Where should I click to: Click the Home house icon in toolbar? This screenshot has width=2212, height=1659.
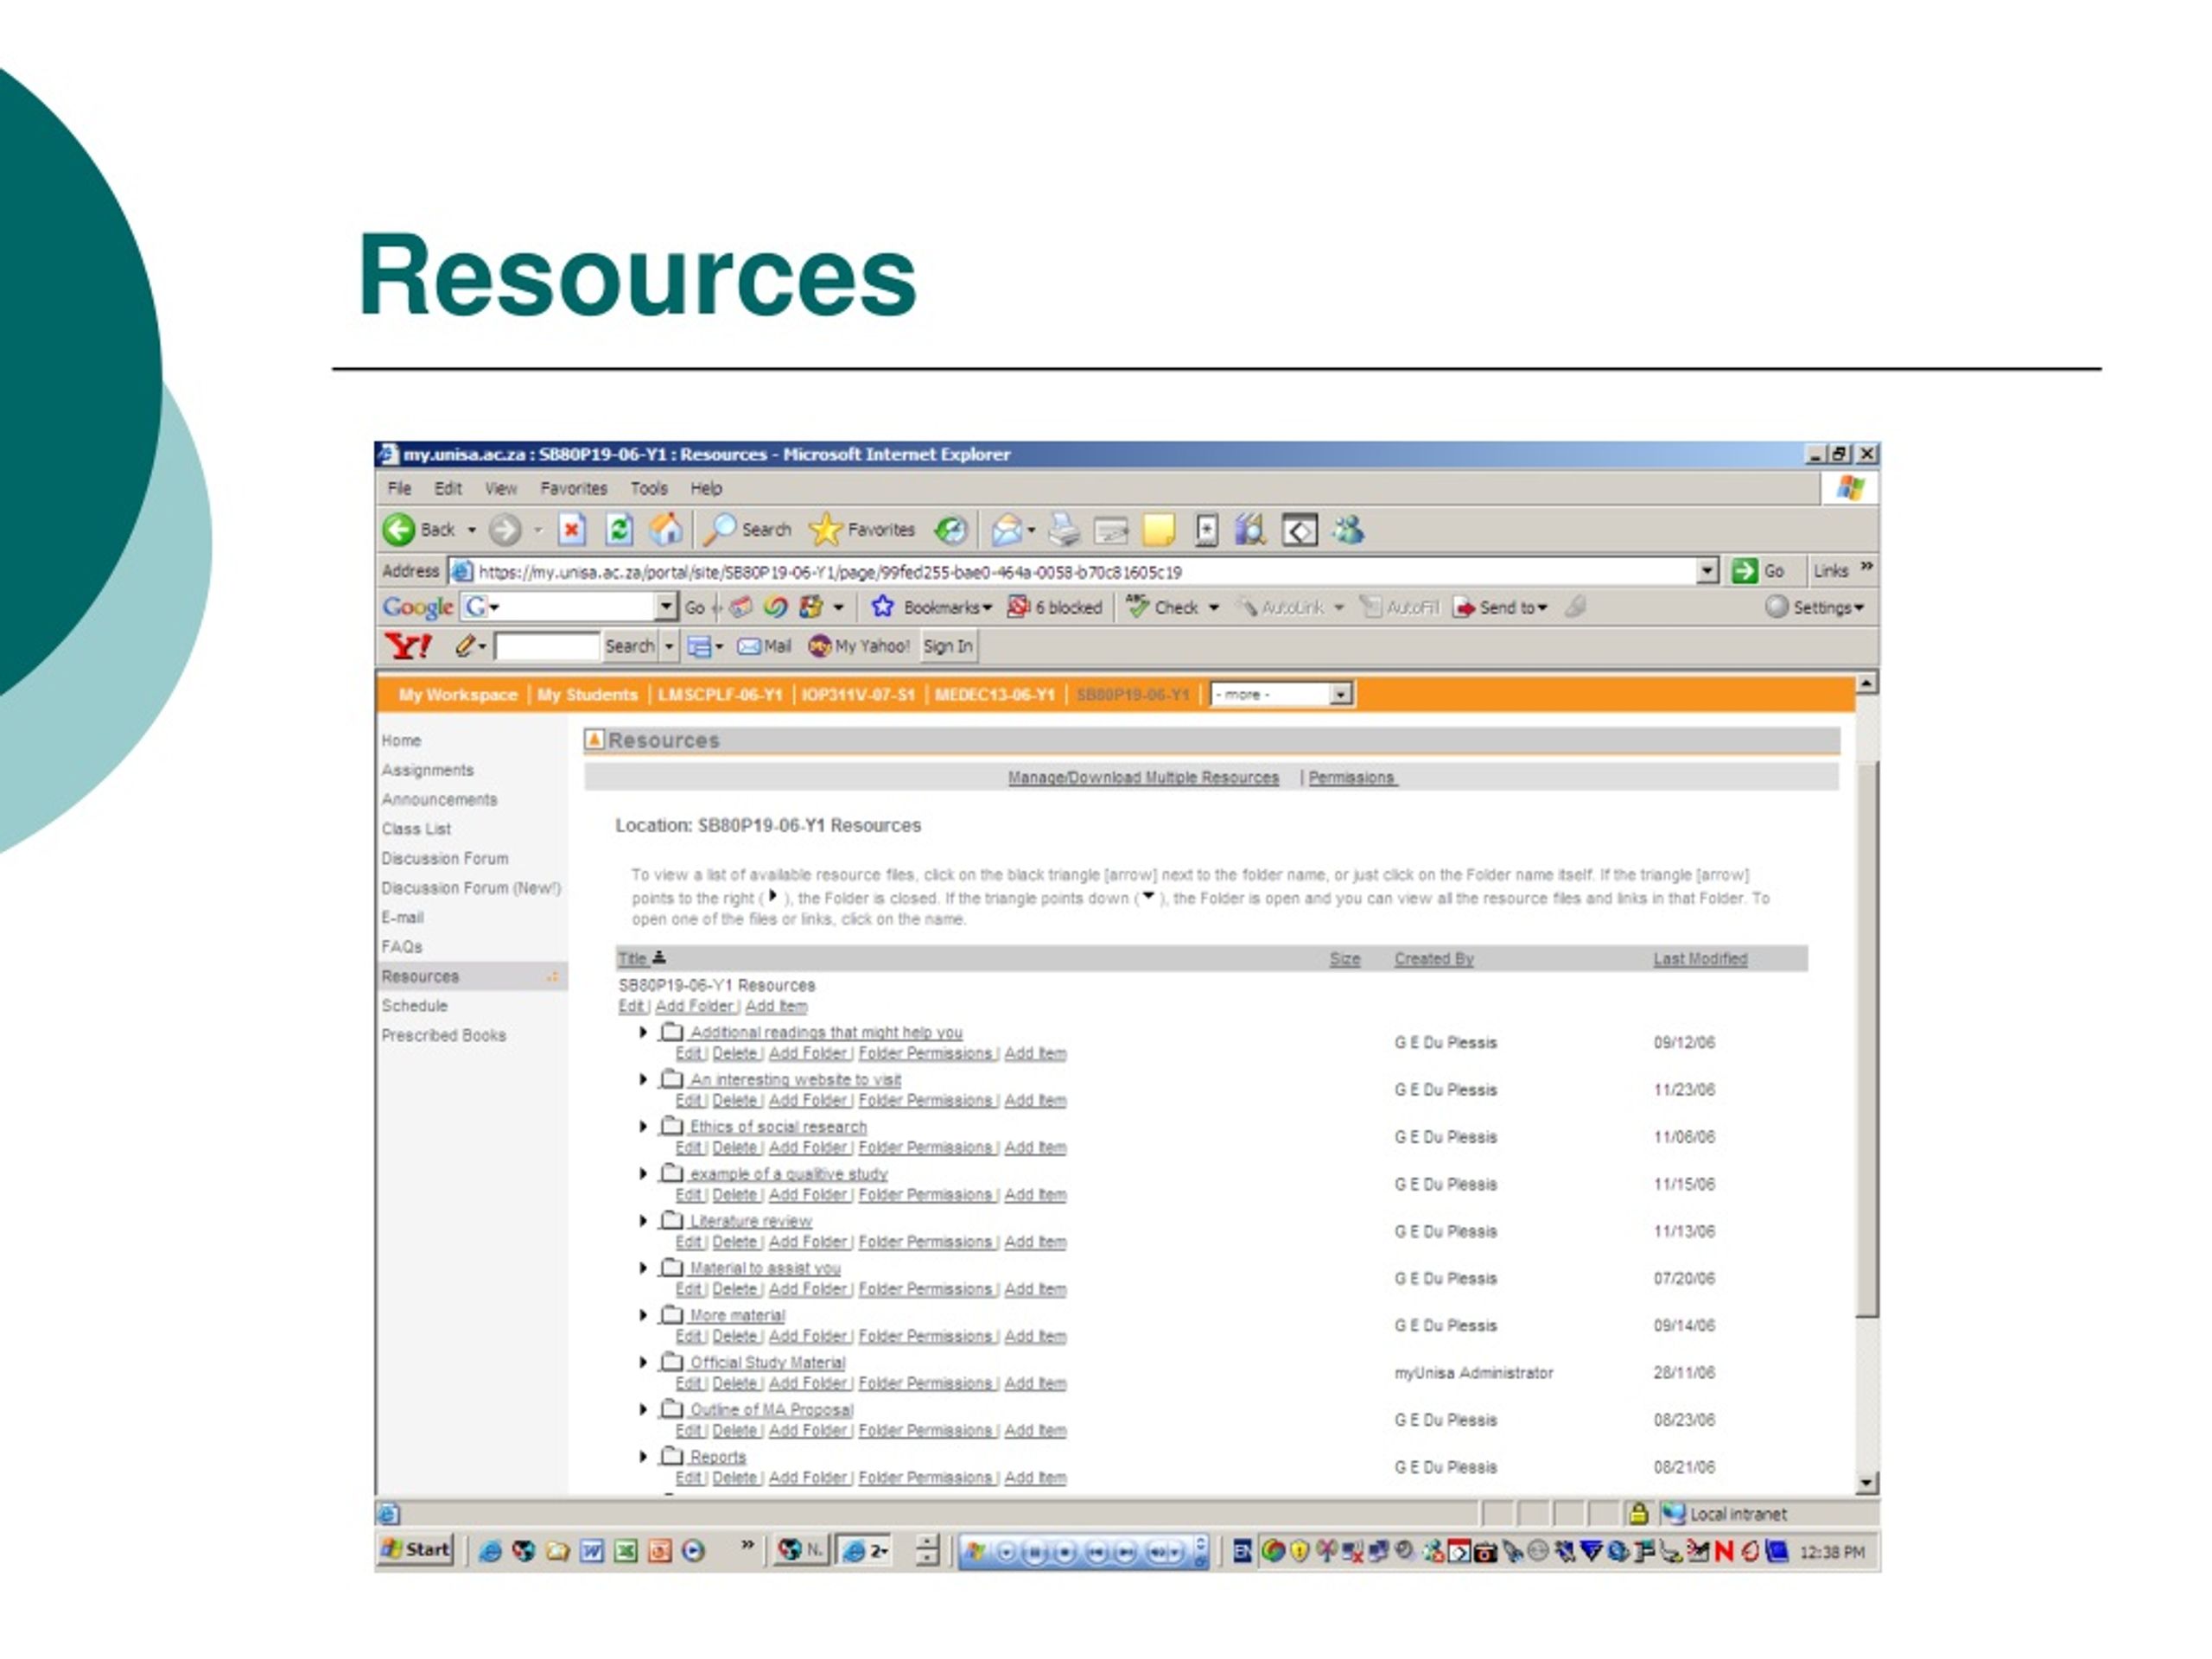point(666,529)
